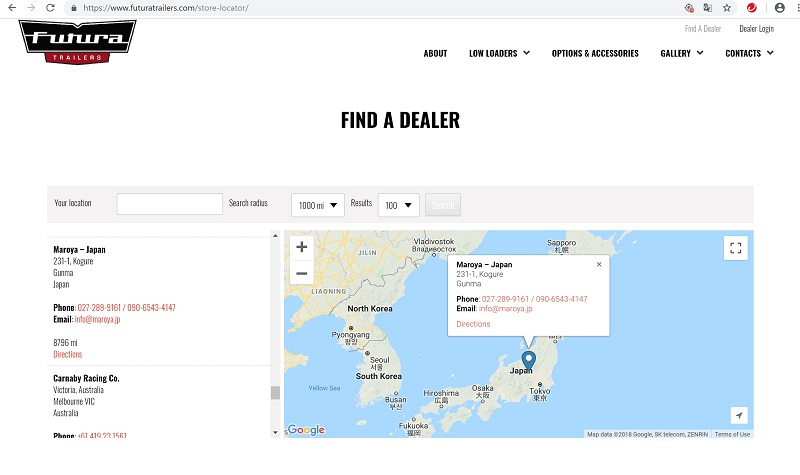Click the Dealer Login link
Viewport: 800px width, 475px height.
[757, 29]
